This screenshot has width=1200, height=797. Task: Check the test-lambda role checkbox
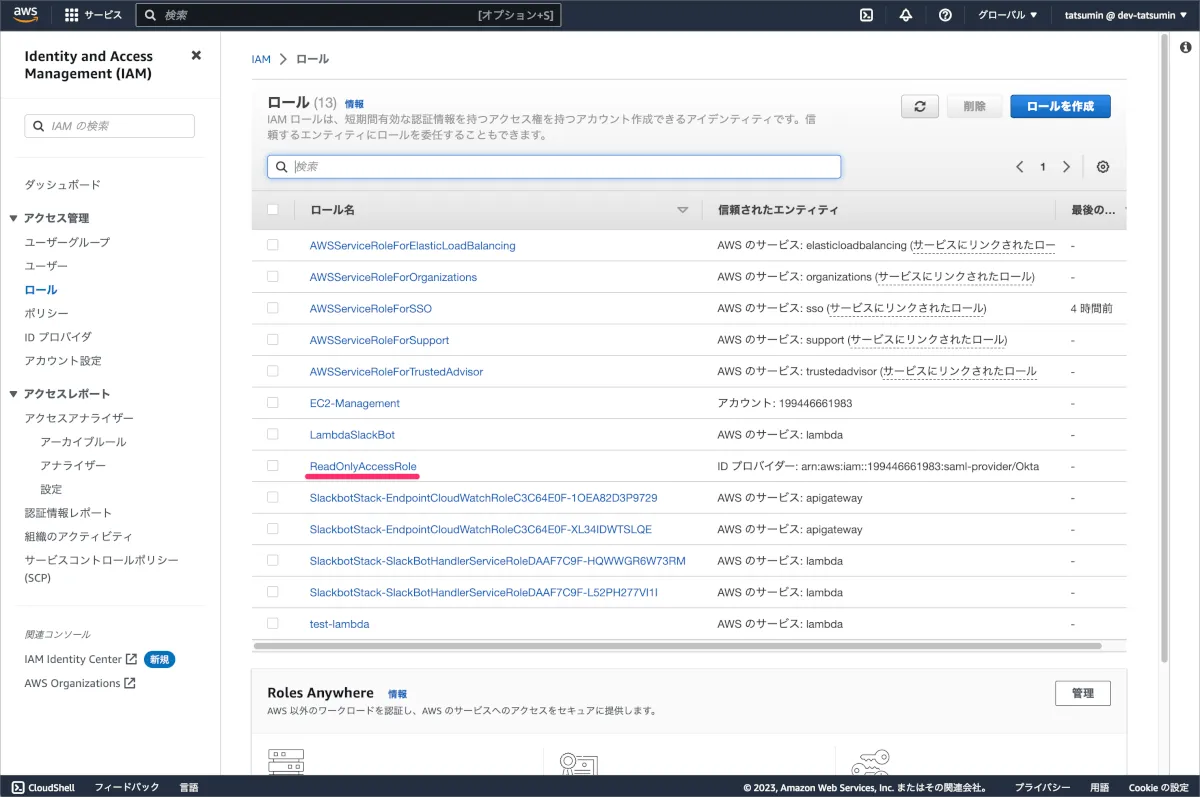[x=273, y=624]
